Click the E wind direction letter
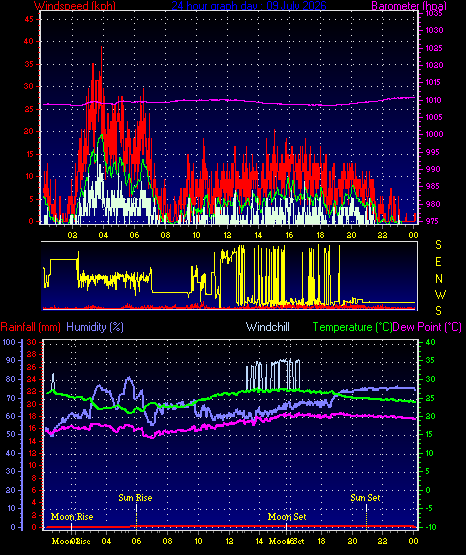466x555 pixels. click(438, 262)
